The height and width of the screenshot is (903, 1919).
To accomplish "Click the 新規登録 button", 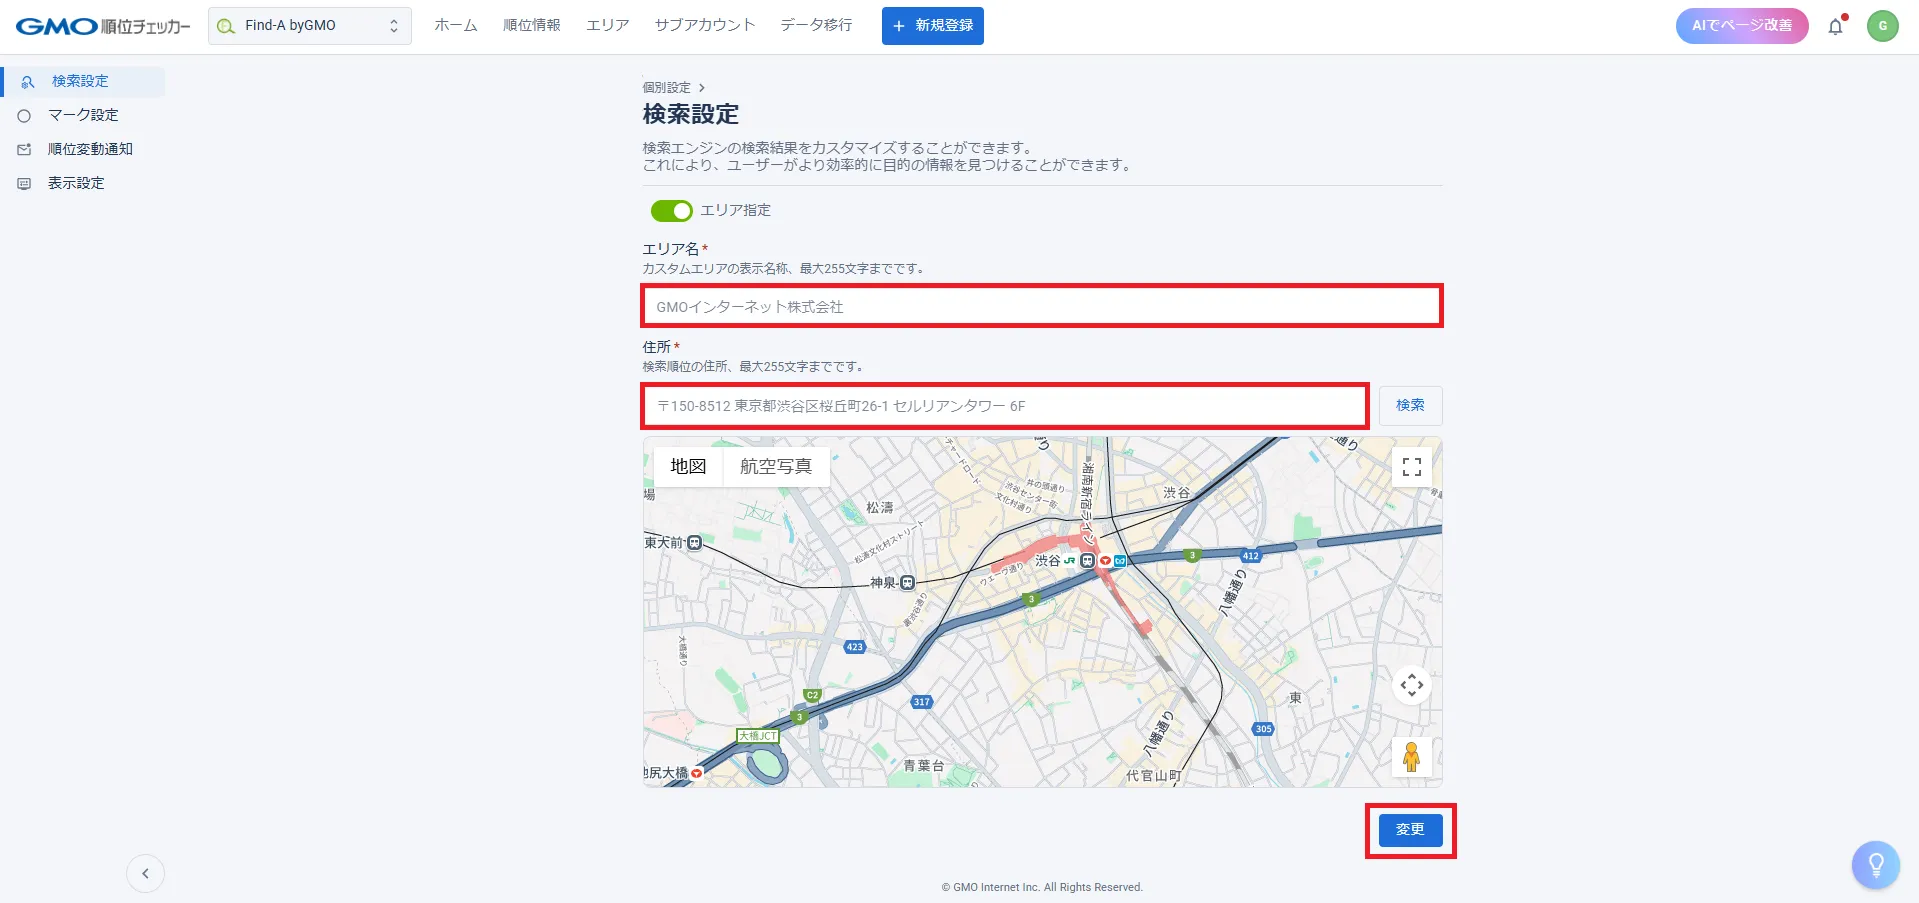I will point(933,26).
